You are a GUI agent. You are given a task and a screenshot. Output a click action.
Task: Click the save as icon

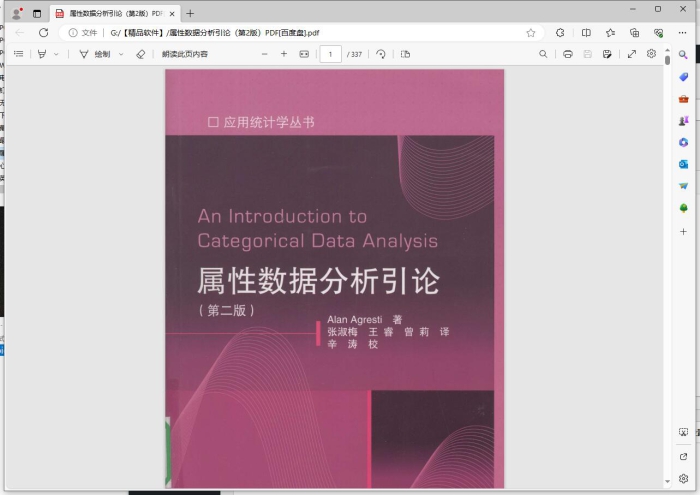click(607, 54)
